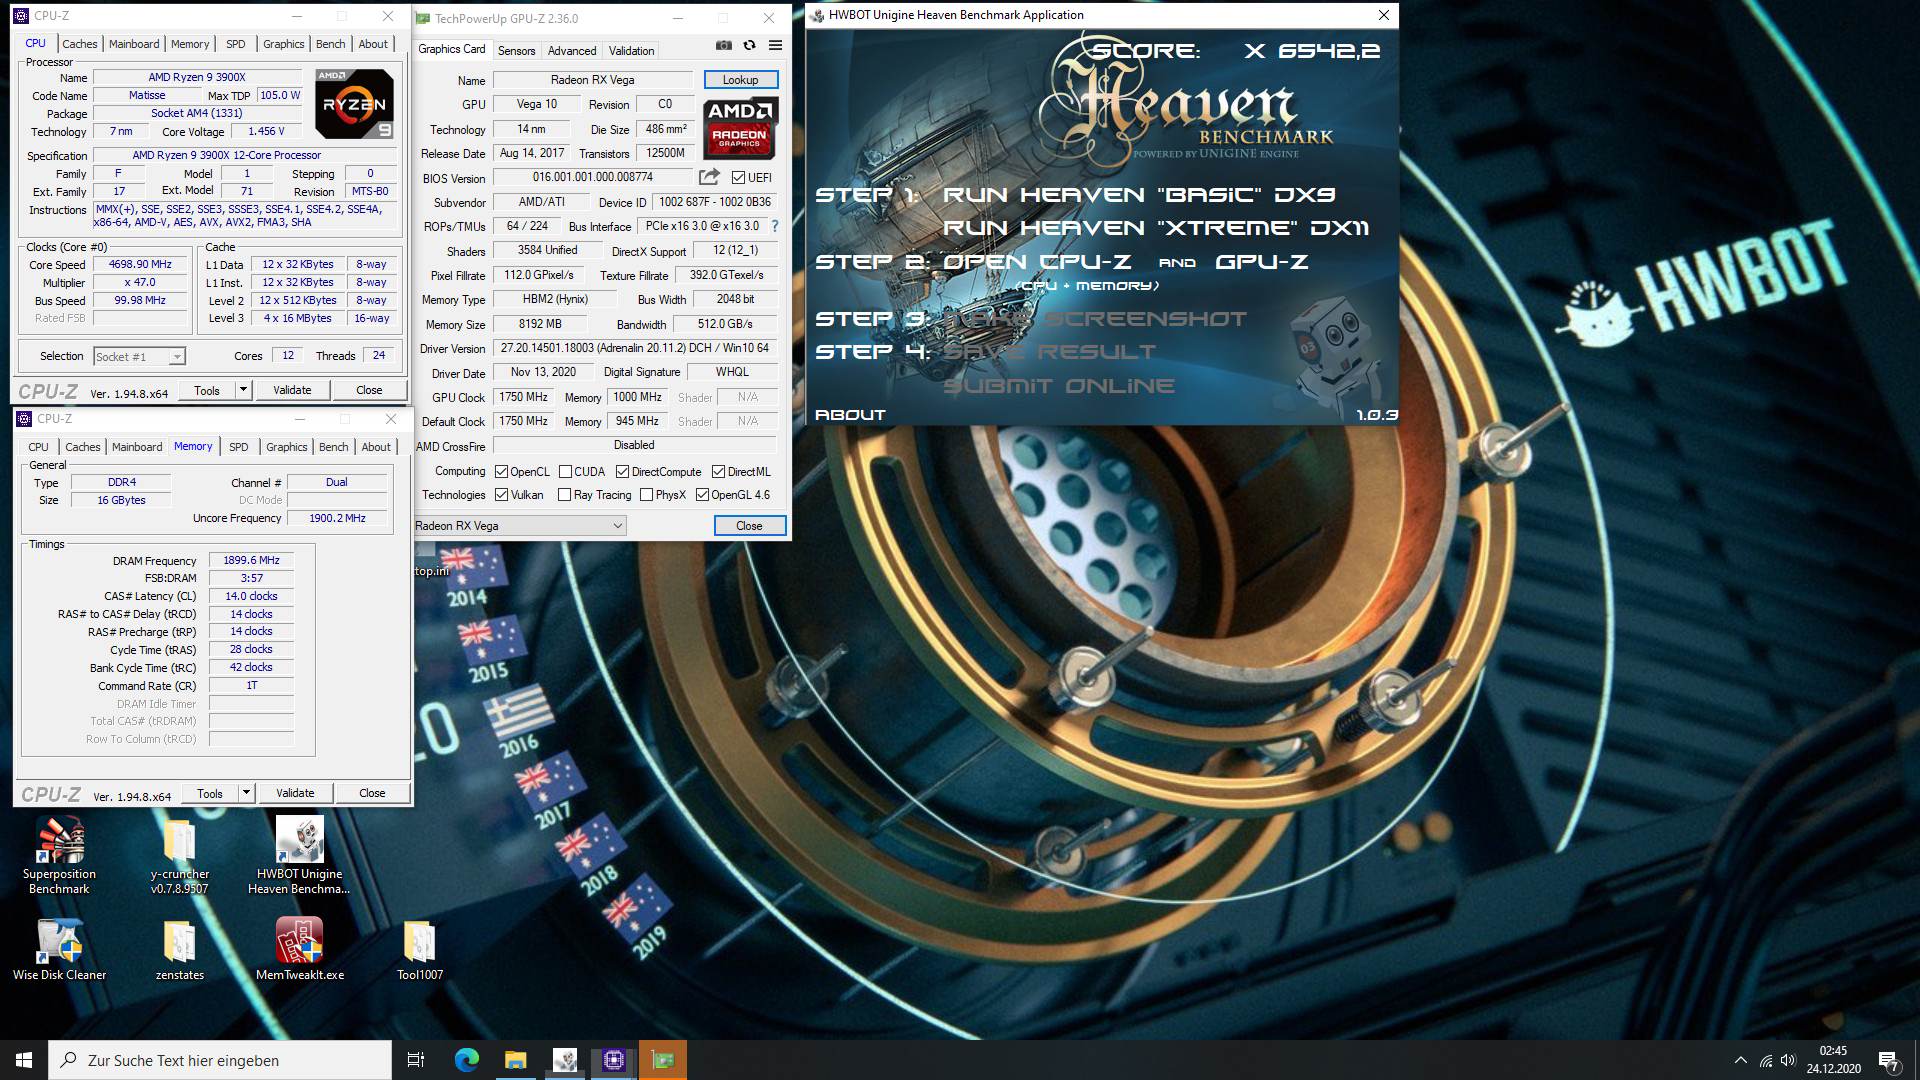This screenshot has width=1920, height=1080.
Task: Launch Microsoft Edge from taskbar
Action: click(466, 1060)
